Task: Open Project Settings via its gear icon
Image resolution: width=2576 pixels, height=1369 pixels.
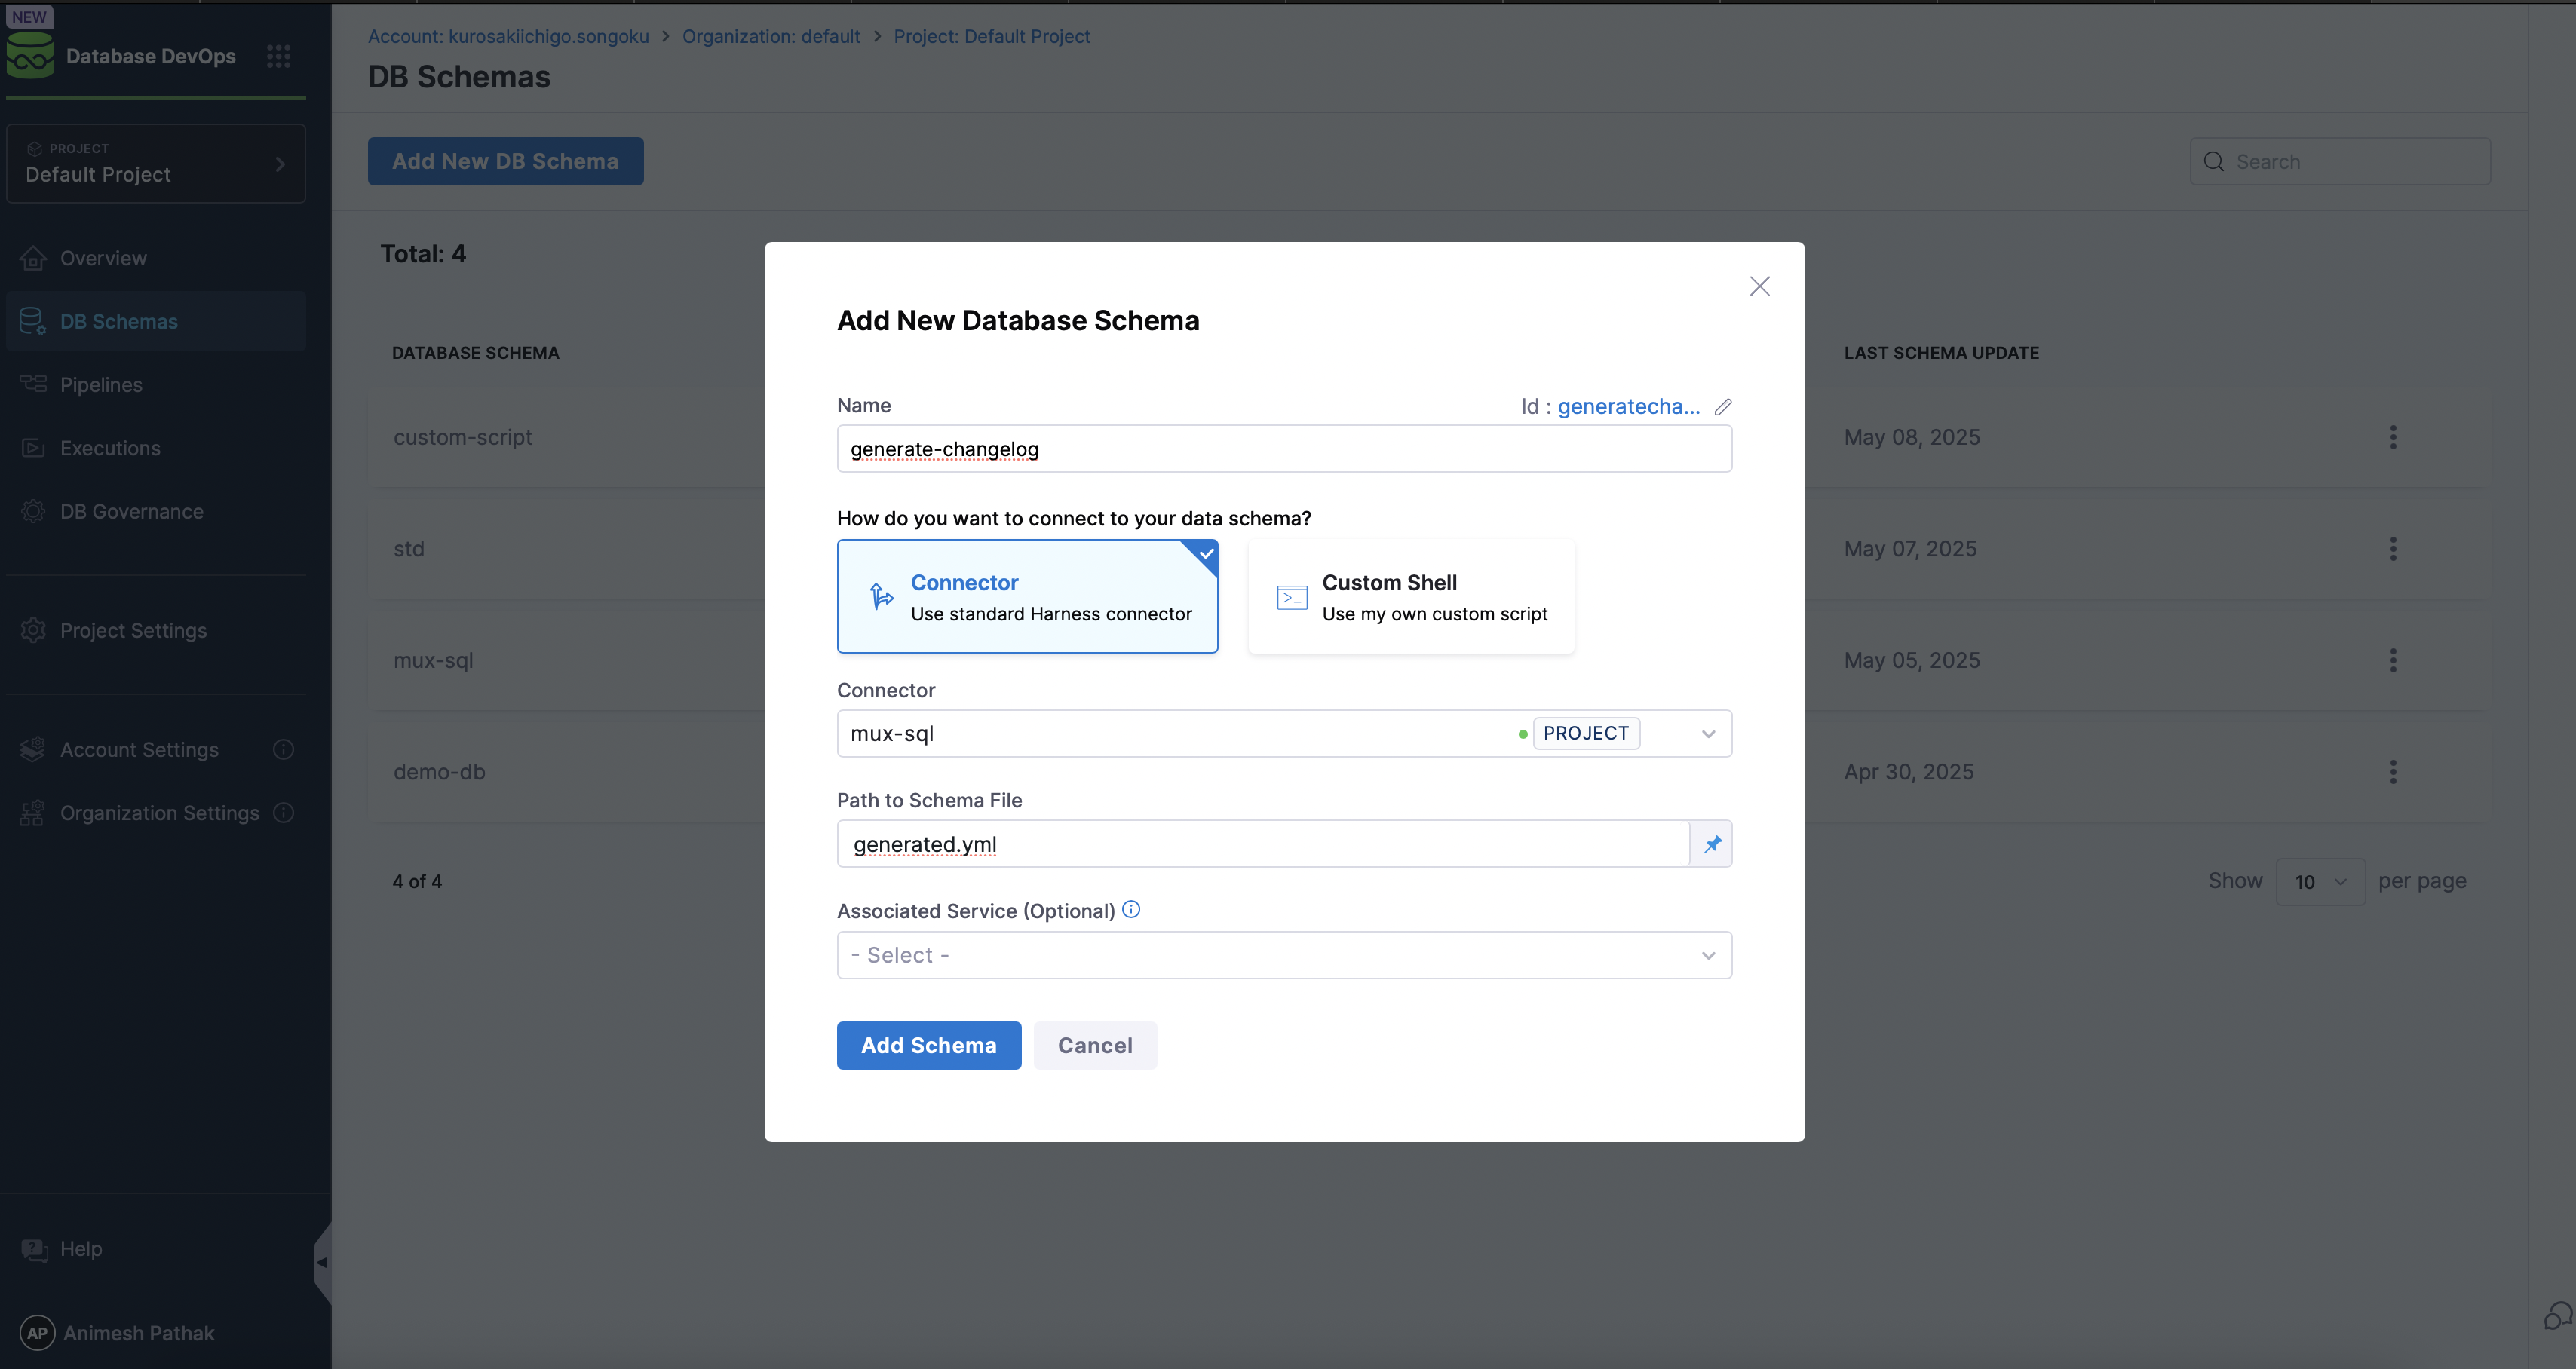Action: point(33,630)
